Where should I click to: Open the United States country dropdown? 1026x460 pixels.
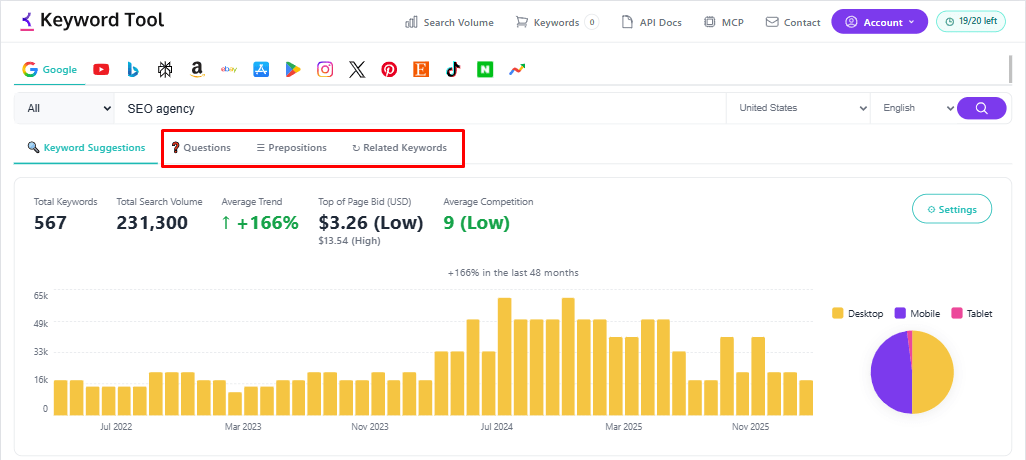coord(798,108)
